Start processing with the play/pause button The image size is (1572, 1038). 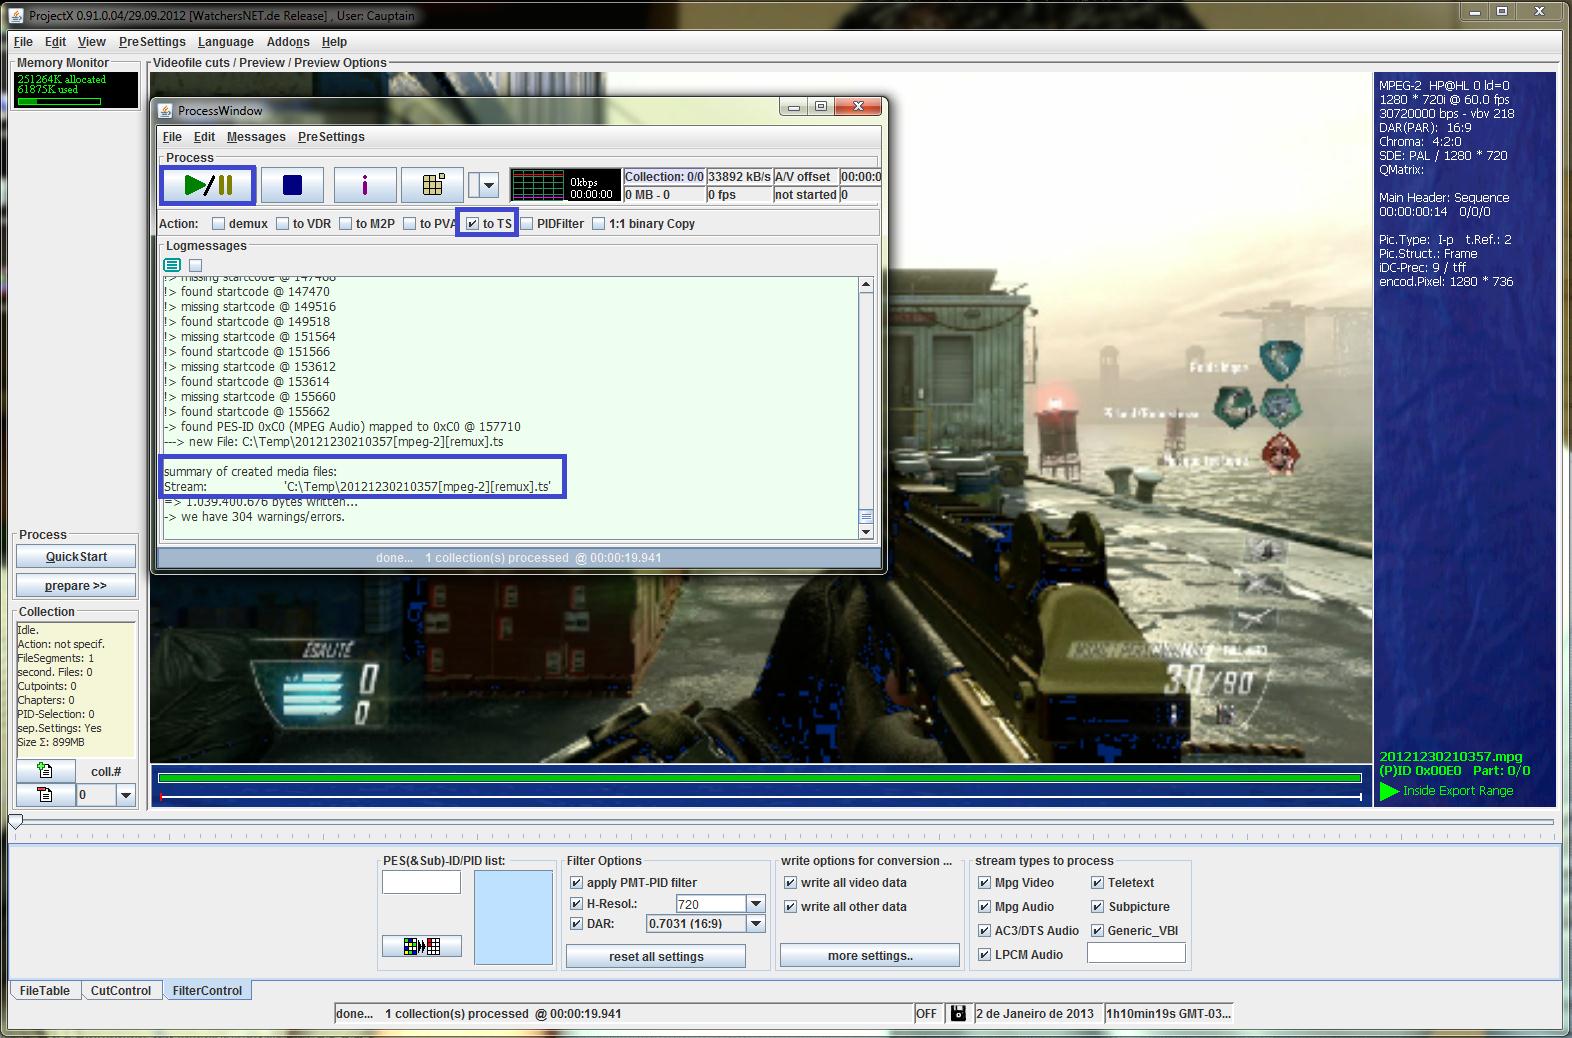[x=209, y=185]
